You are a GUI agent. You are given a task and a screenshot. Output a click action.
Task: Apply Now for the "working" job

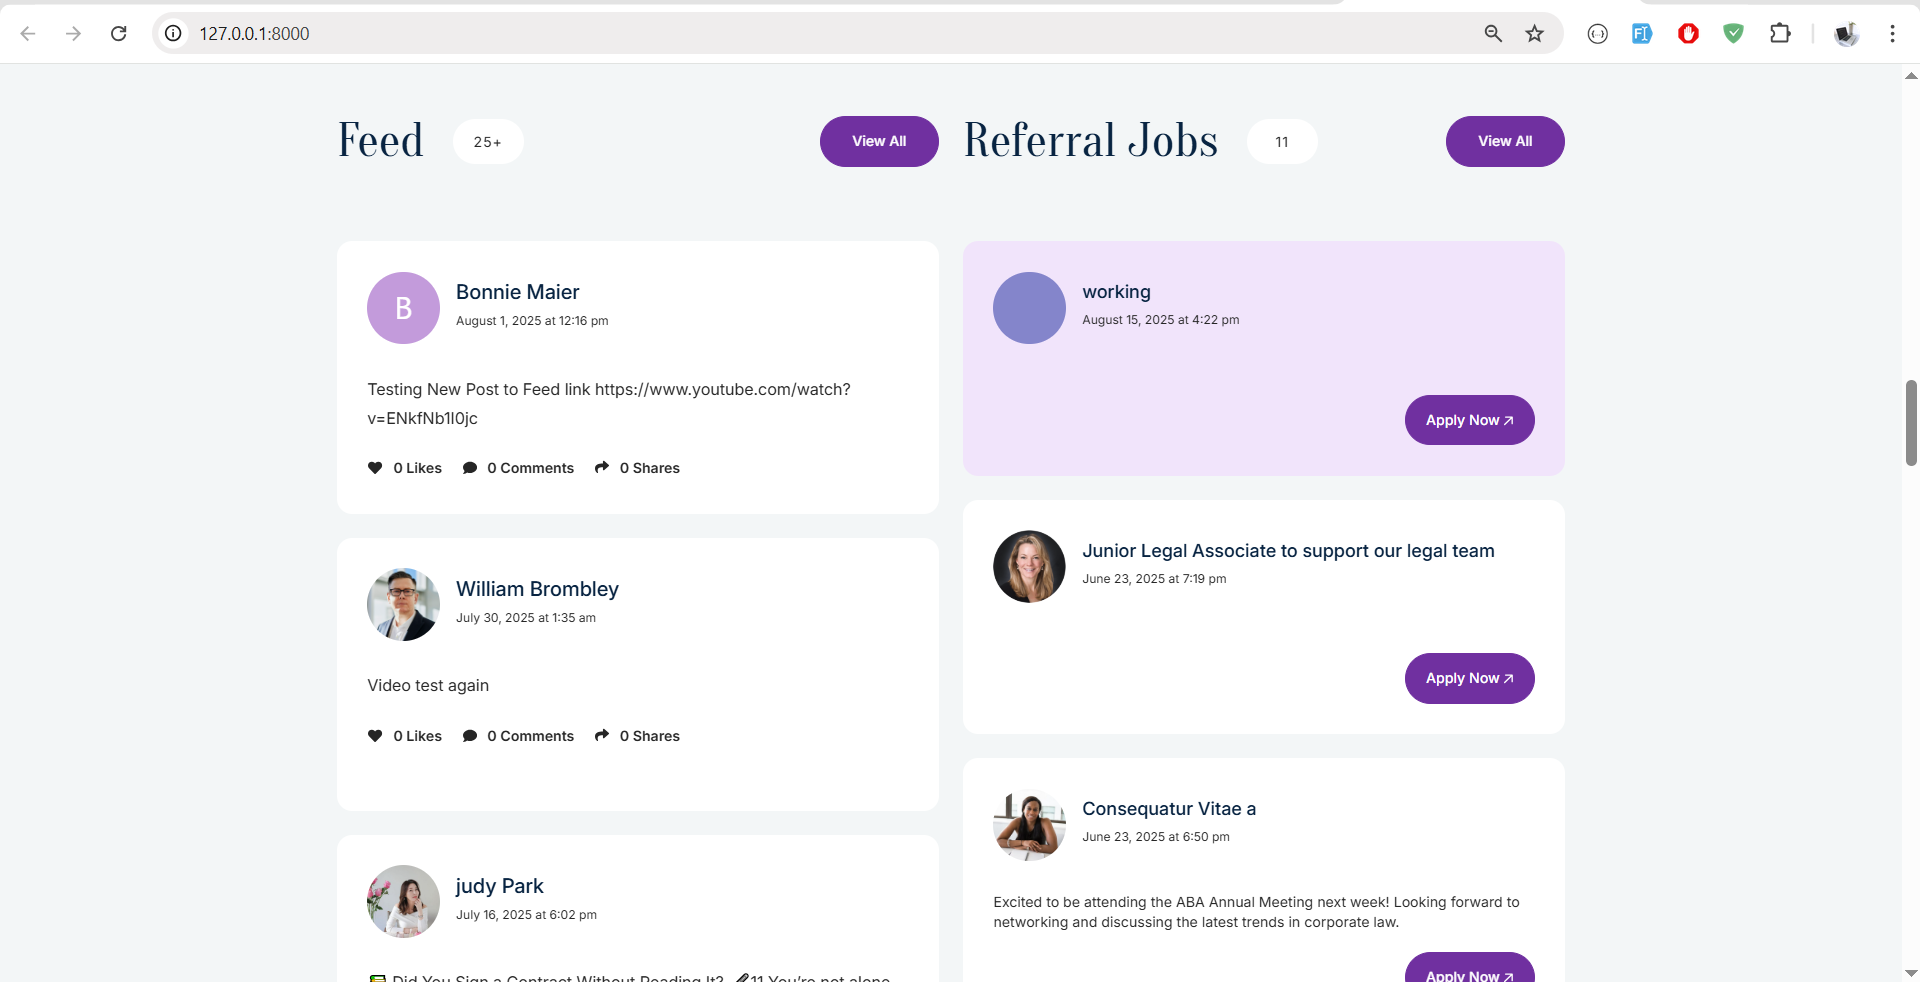1469,420
